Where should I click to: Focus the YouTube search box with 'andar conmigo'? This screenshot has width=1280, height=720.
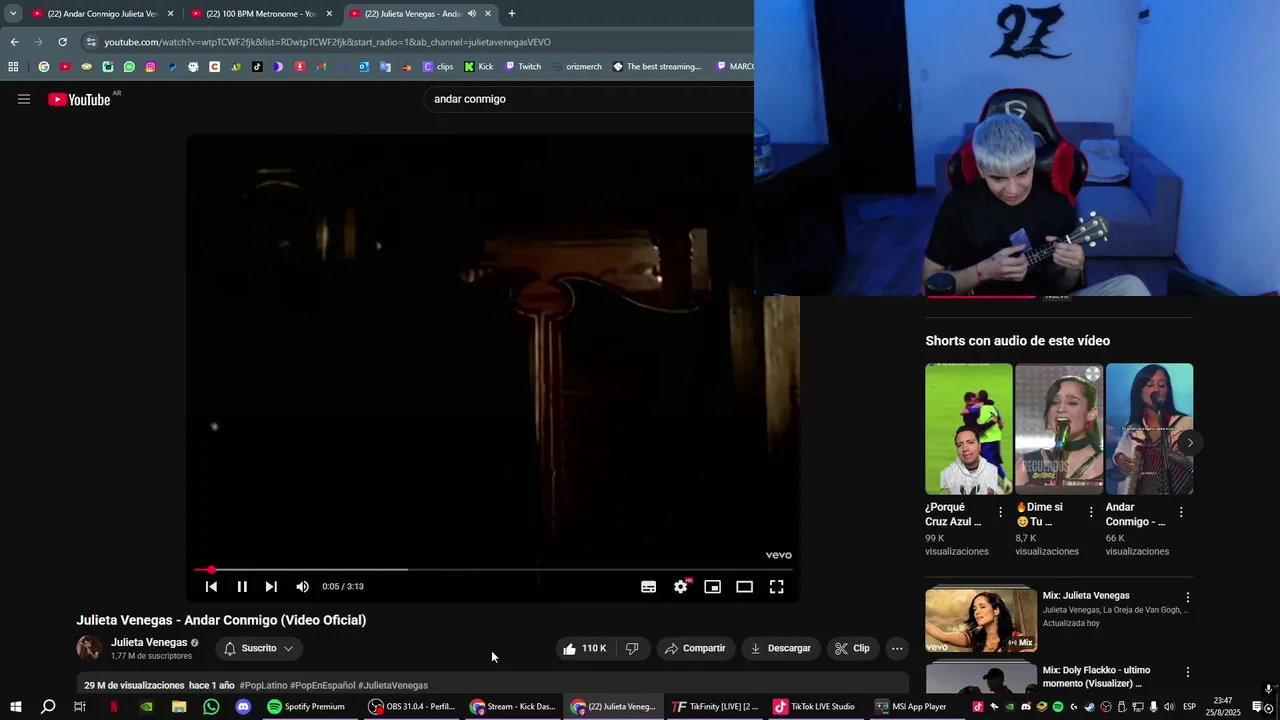pyautogui.click(x=590, y=99)
